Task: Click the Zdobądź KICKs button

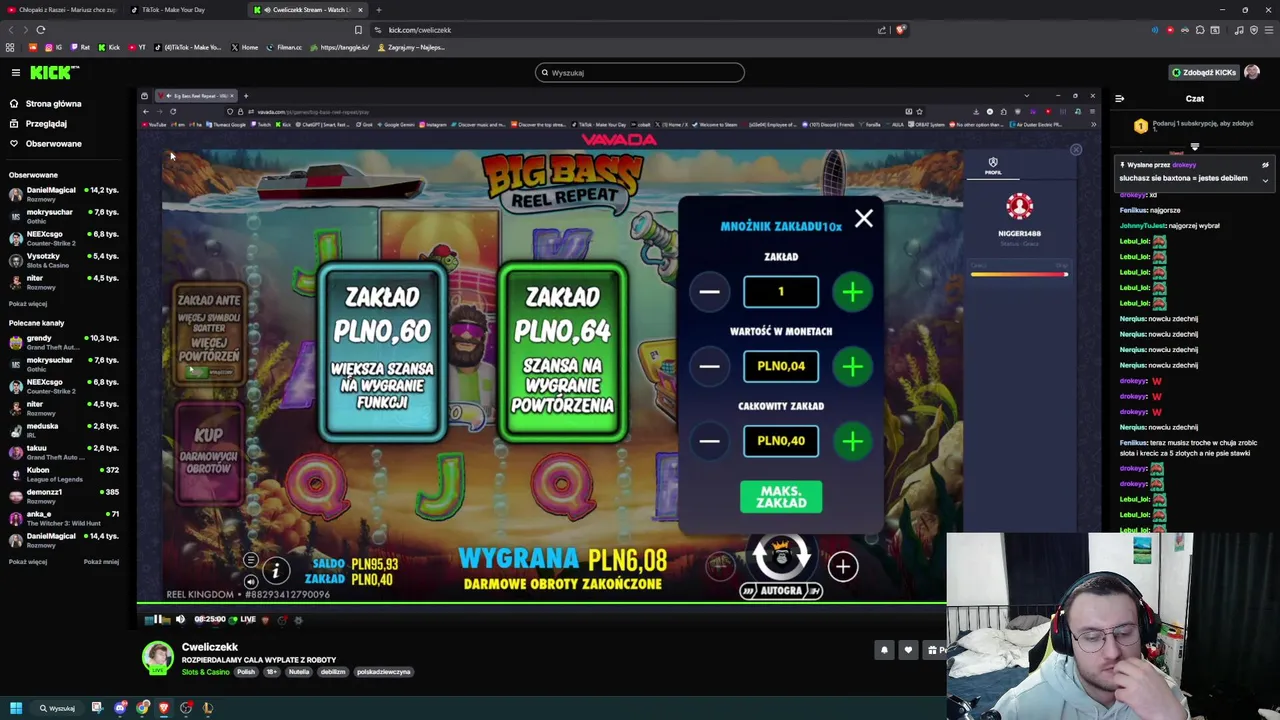Action: [x=1204, y=72]
